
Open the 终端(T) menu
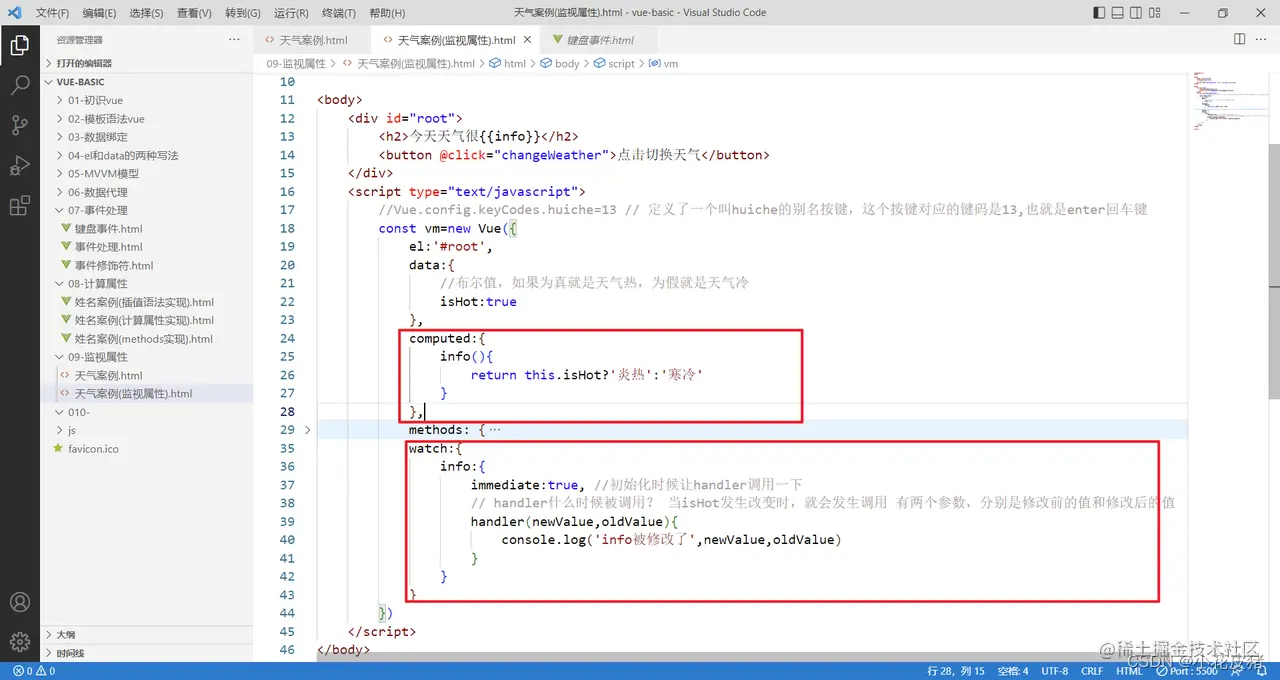(339, 13)
